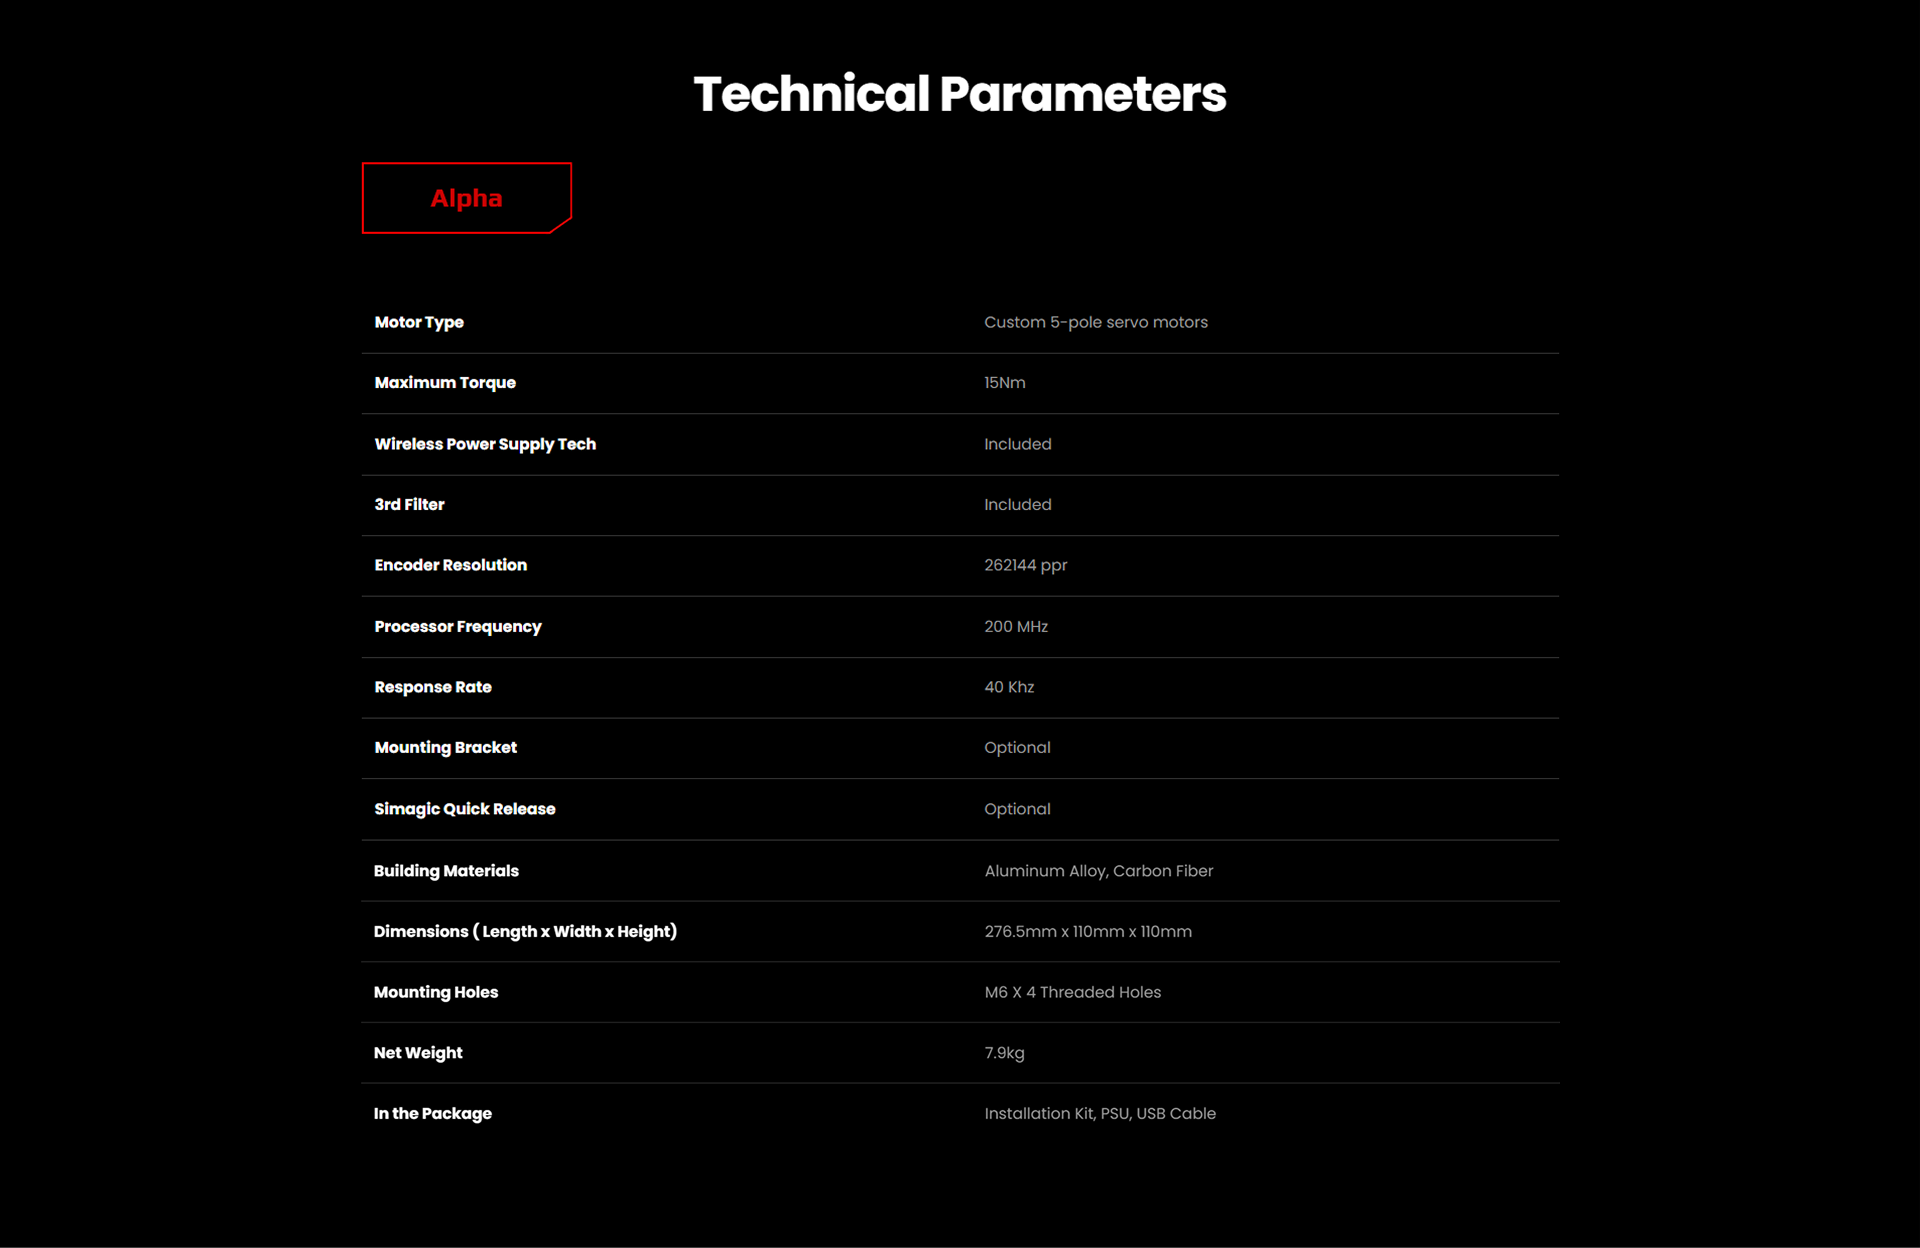Click the Net Weight label
Screen dimensions: 1920x1248
pos(418,1053)
